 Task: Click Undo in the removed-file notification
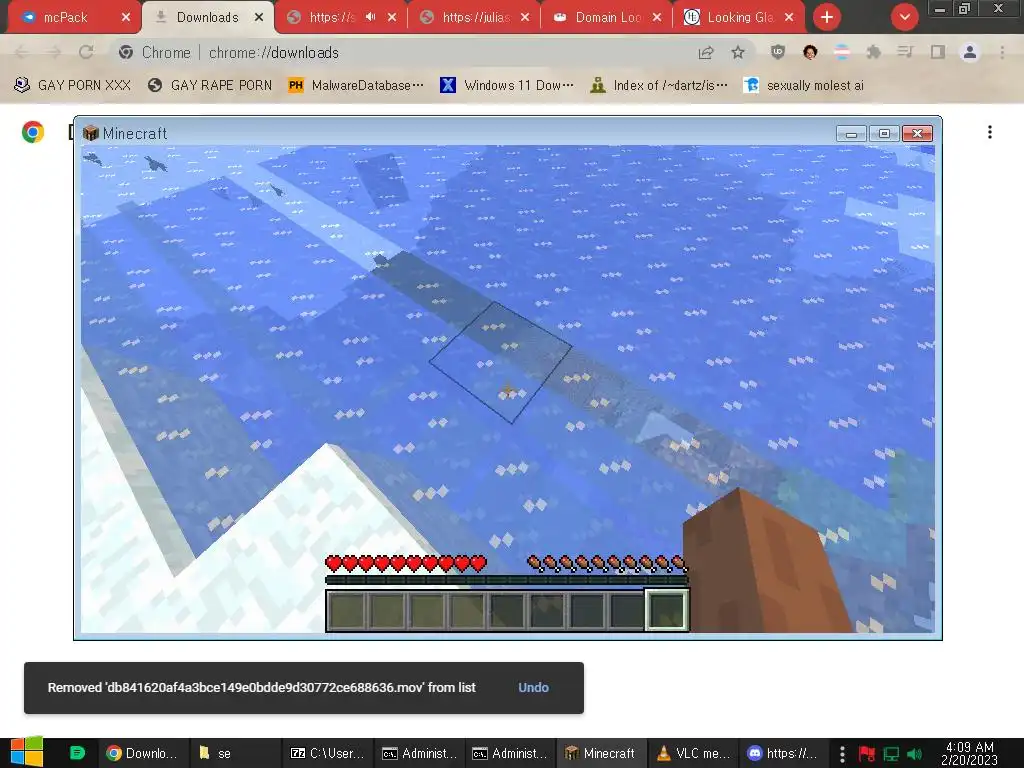[533, 688]
